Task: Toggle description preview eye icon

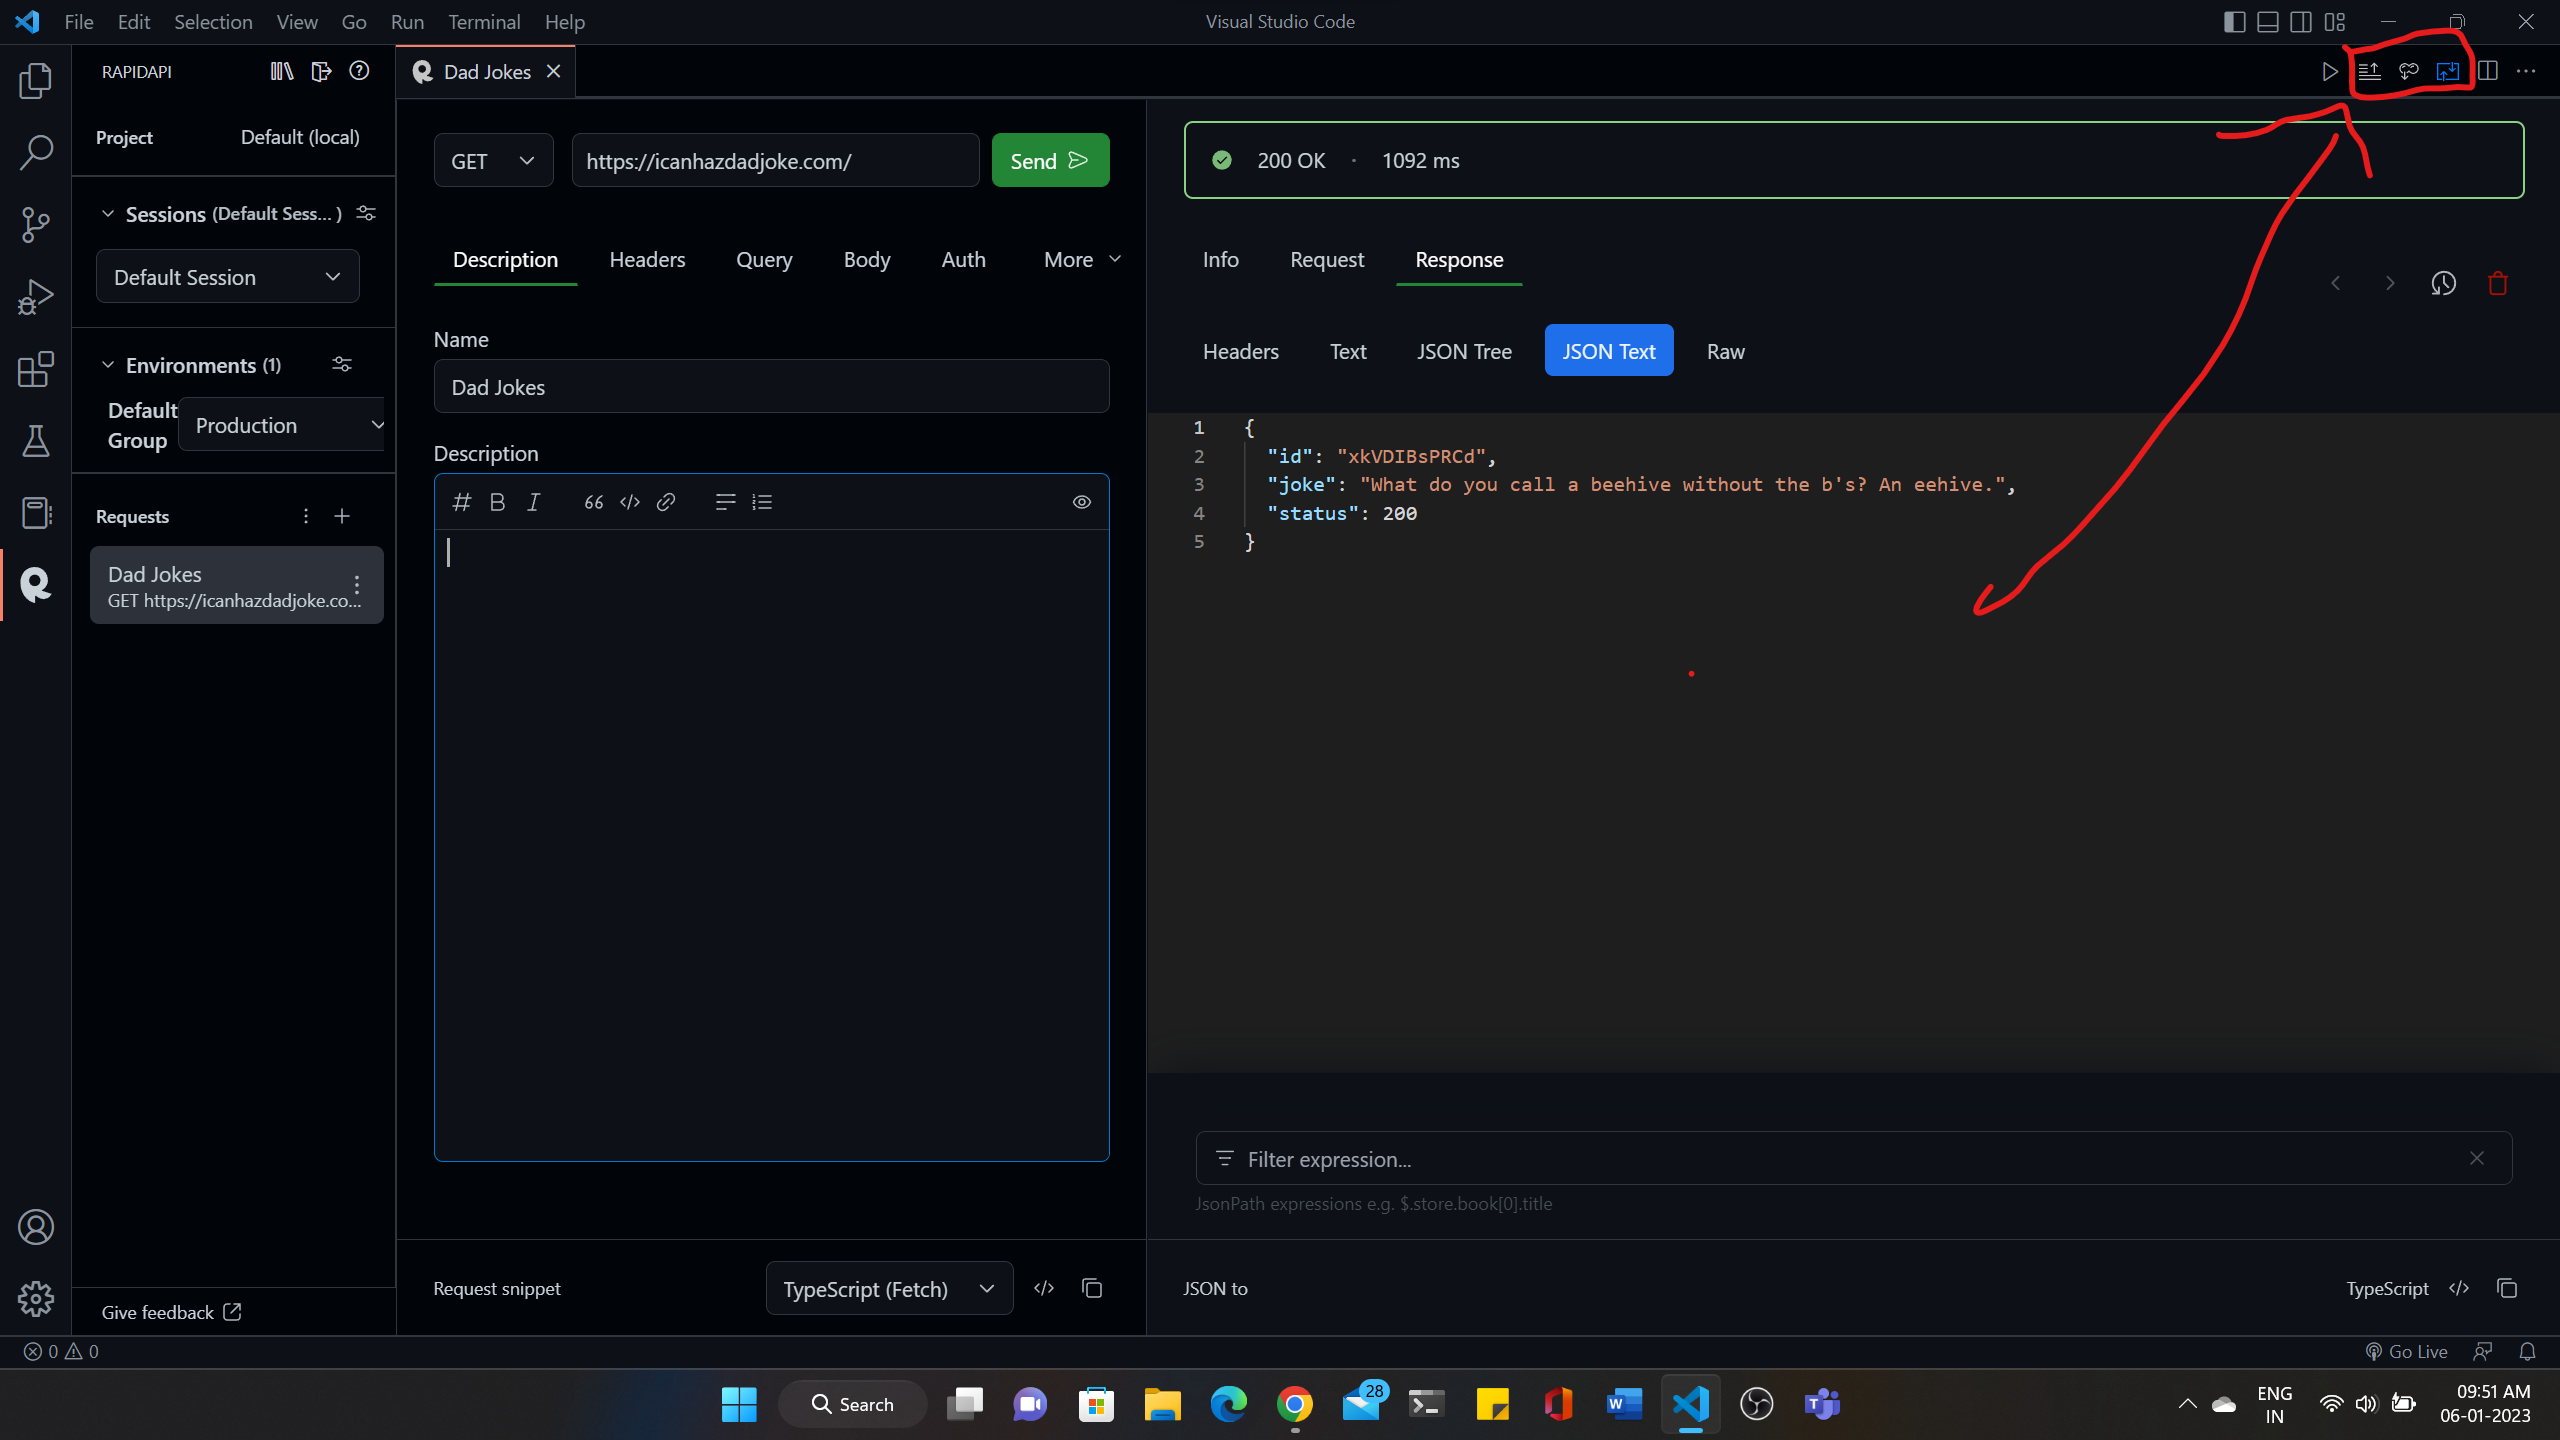Action: coord(1082,502)
